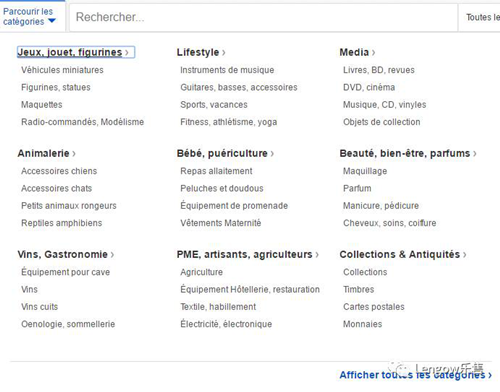500x392 pixels.
Task: Open Équipement Hôtellerie, restauration link
Action: coord(250,289)
